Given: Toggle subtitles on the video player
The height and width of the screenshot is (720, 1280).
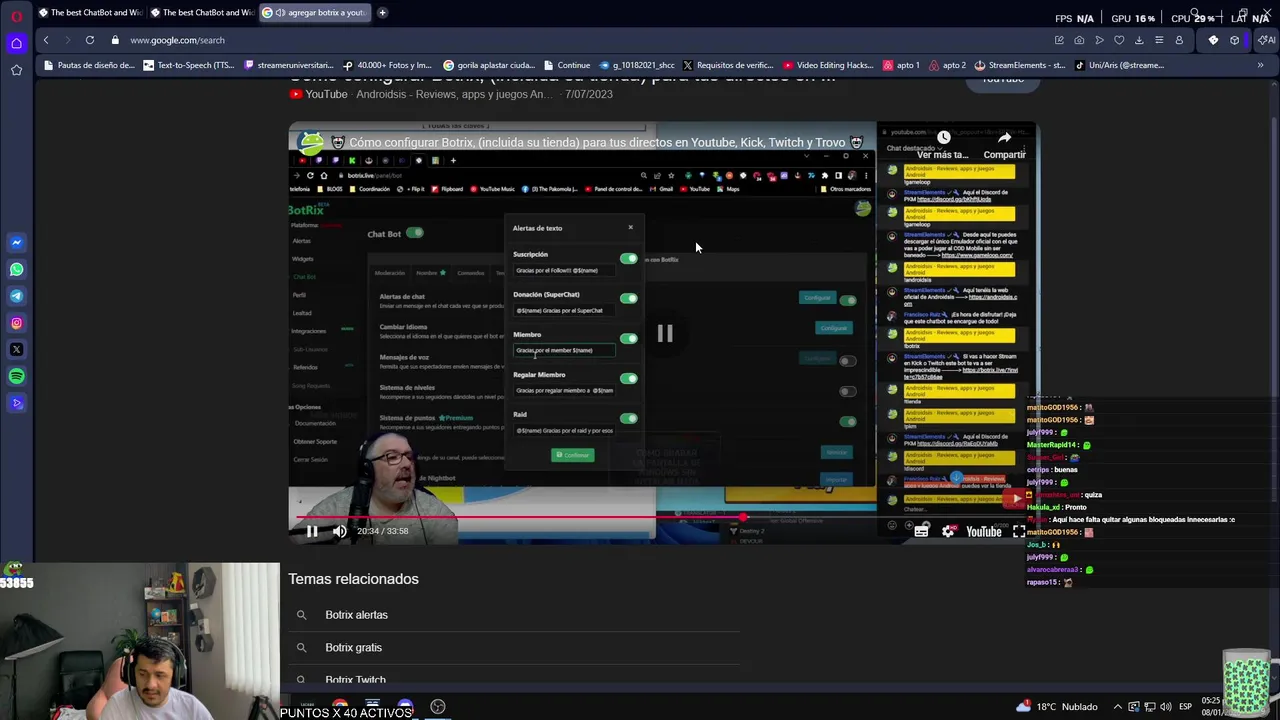Looking at the screenshot, I should [x=921, y=531].
